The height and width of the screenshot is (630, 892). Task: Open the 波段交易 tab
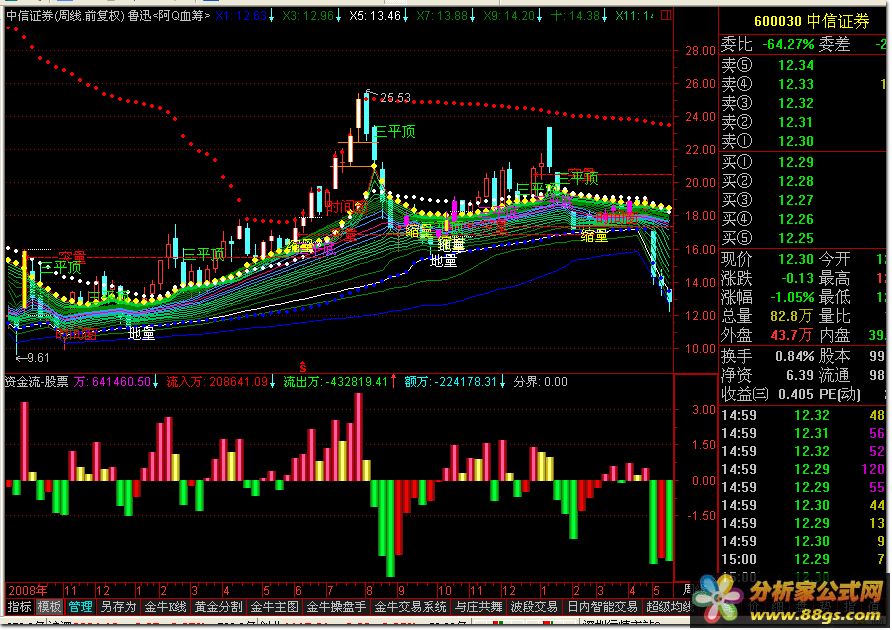[534, 607]
